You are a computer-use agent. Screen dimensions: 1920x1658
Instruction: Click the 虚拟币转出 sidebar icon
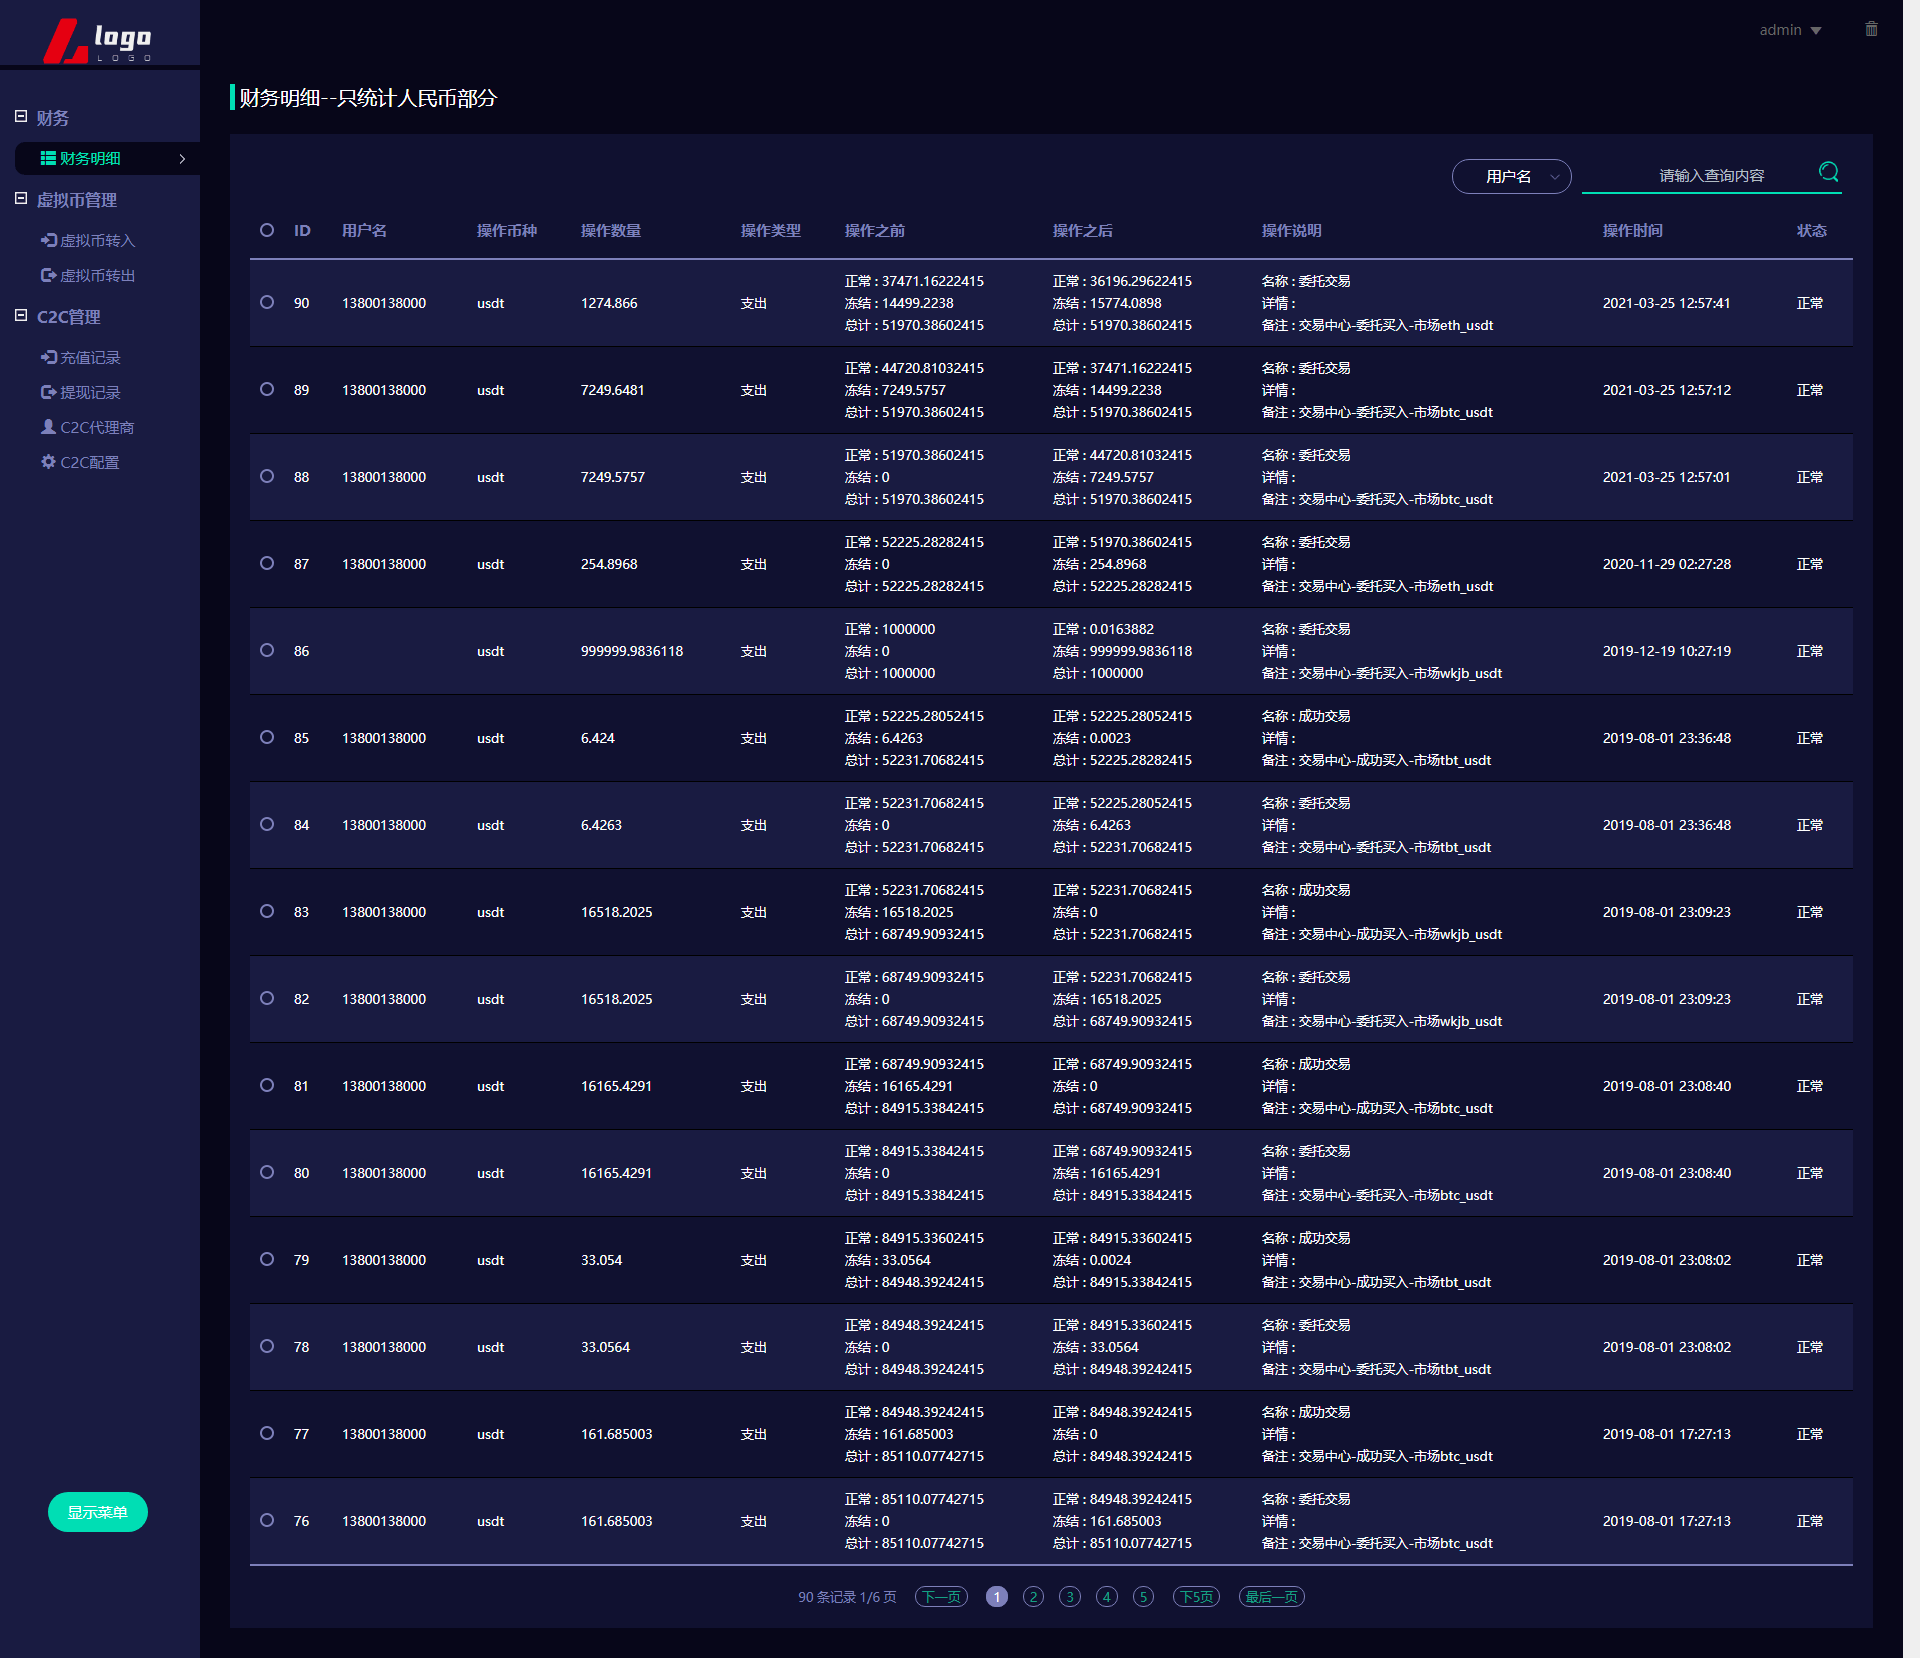point(48,275)
